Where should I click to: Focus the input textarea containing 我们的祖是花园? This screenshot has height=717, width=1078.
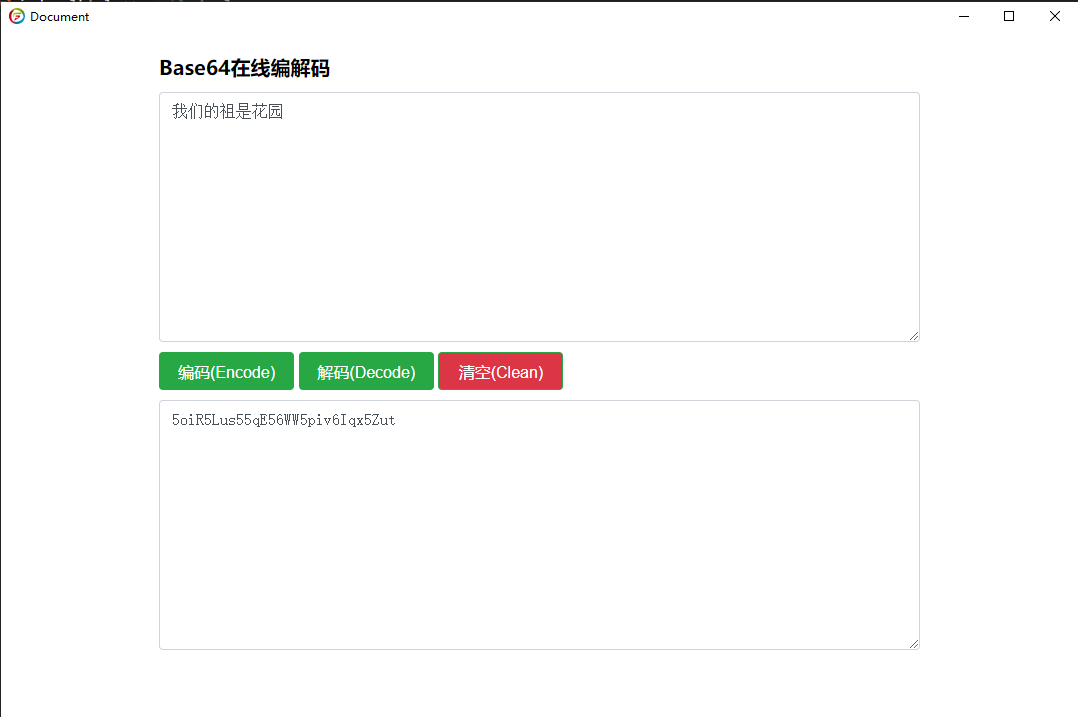click(x=539, y=217)
